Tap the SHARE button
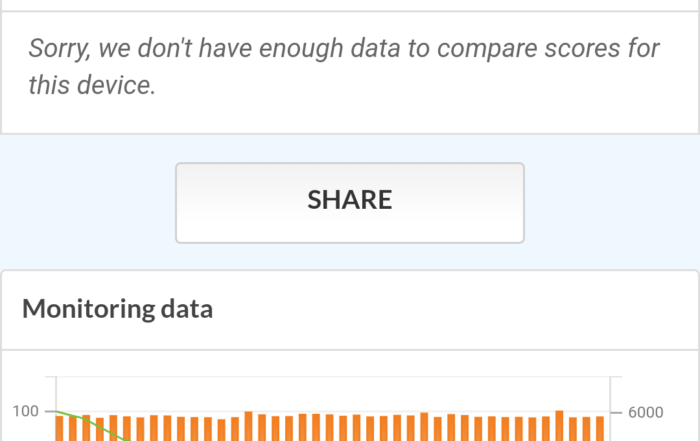This screenshot has height=441, width=700. pyautogui.click(x=350, y=202)
